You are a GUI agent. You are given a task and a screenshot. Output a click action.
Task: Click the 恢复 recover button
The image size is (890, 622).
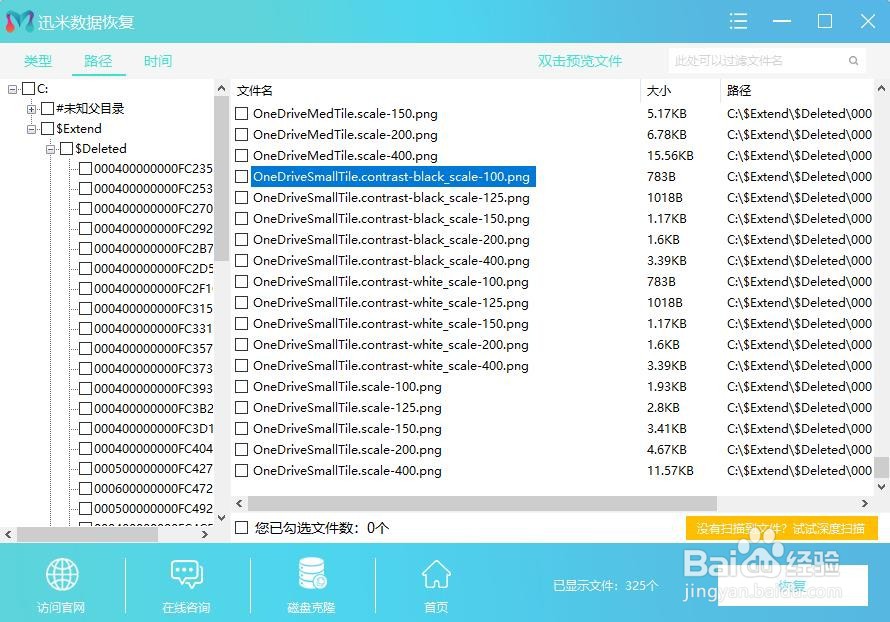pos(792,585)
